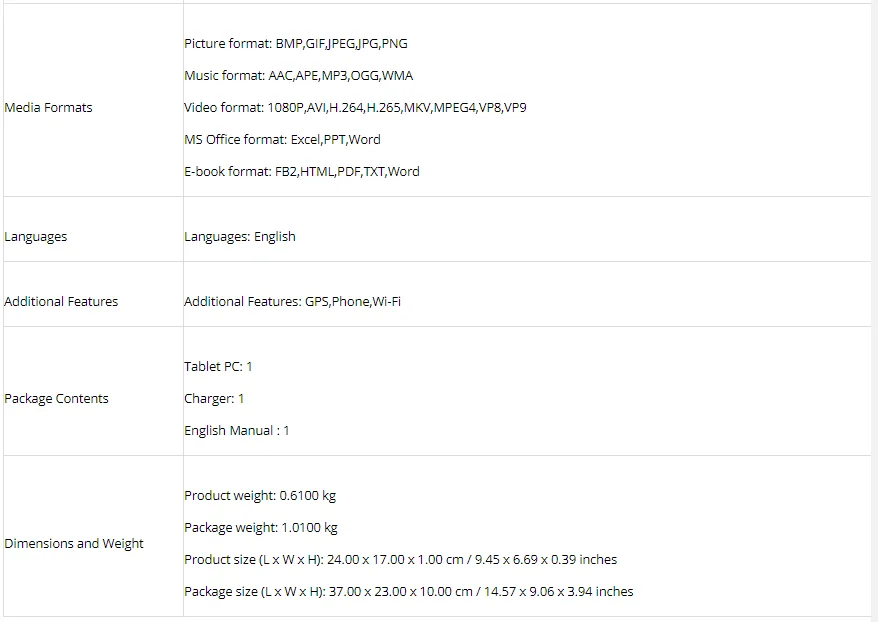This screenshot has width=878, height=622.
Task: Click the Package weight line
Action: point(261,527)
